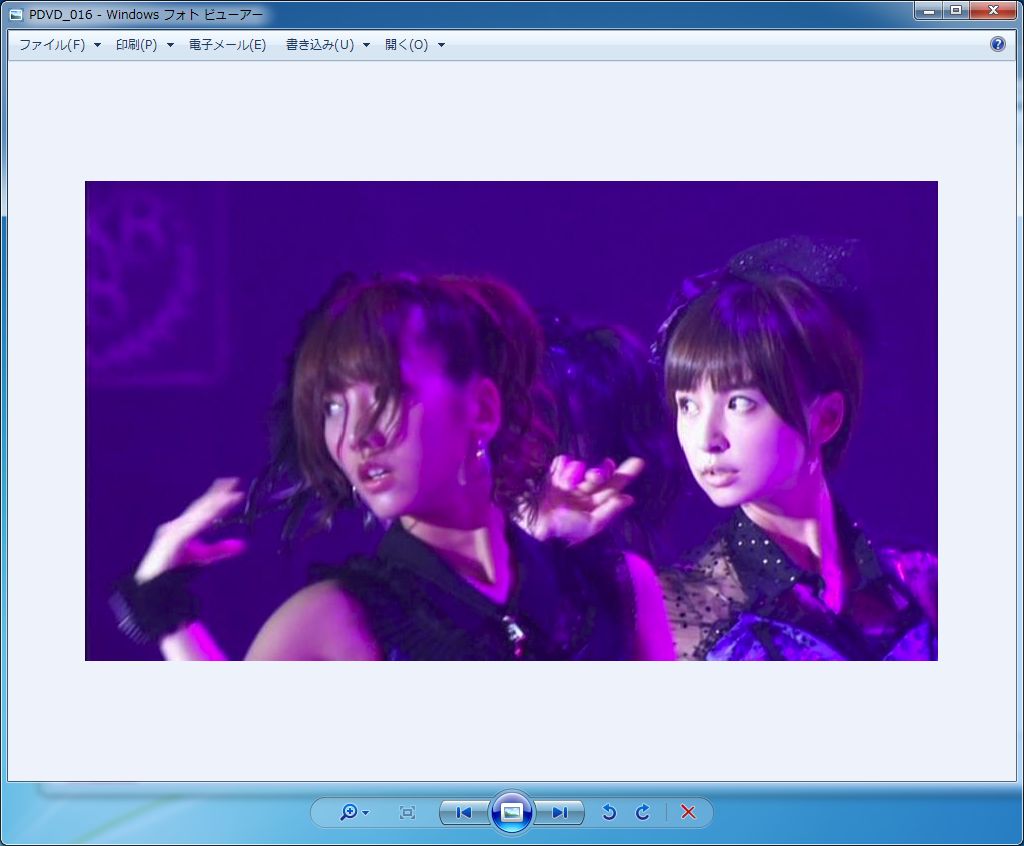Screen dimensions: 1024x846
Task: Go to the previous image
Action: tap(464, 812)
